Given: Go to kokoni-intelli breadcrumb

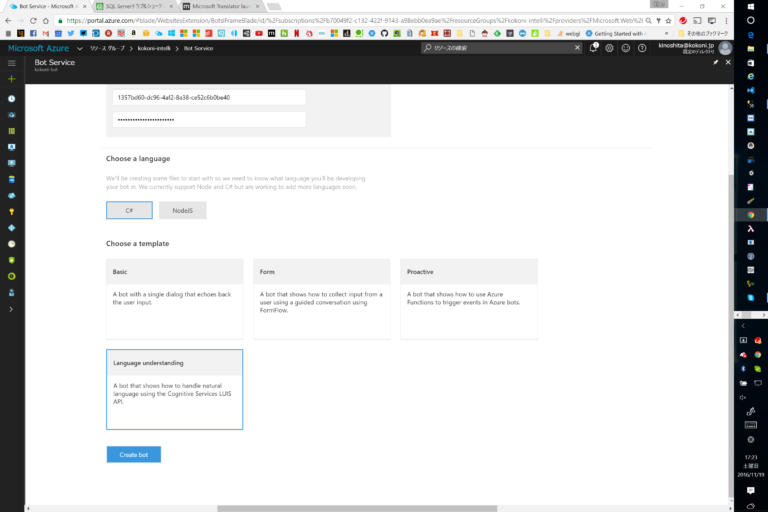Looking at the screenshot, I should pyautogui.click(x=154, y=49).
